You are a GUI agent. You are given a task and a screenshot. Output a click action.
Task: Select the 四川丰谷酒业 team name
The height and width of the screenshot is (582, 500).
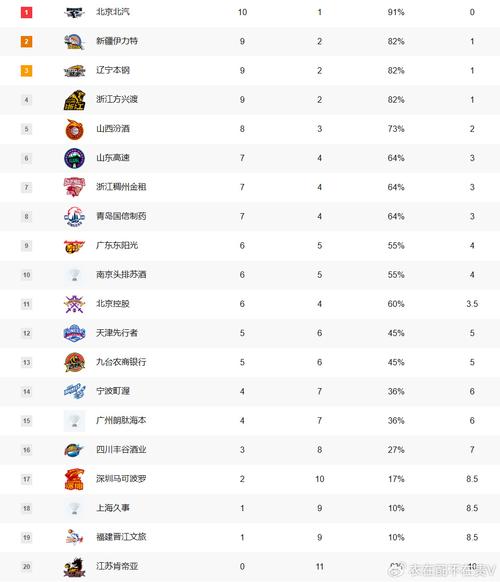[x=121, y=449]
